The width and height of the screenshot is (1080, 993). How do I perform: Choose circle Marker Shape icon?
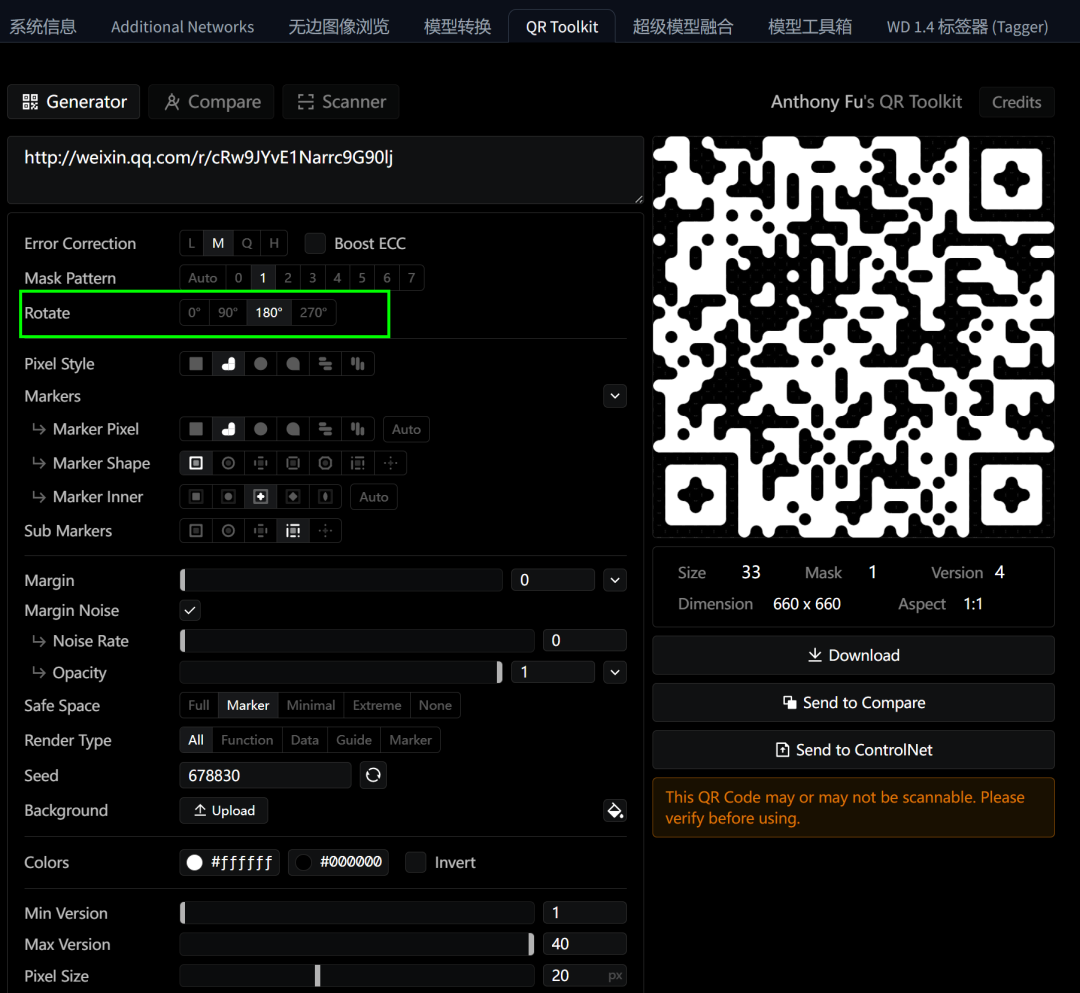228,463
